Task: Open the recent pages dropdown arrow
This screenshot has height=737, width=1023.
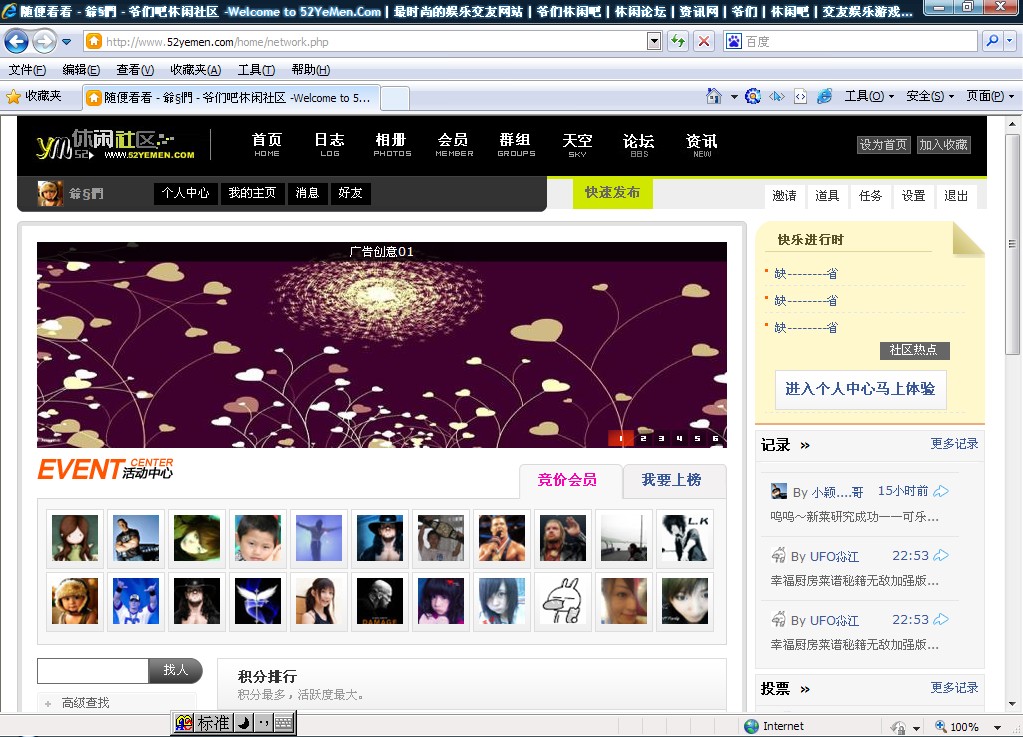Action: click(x=67, y=42)
